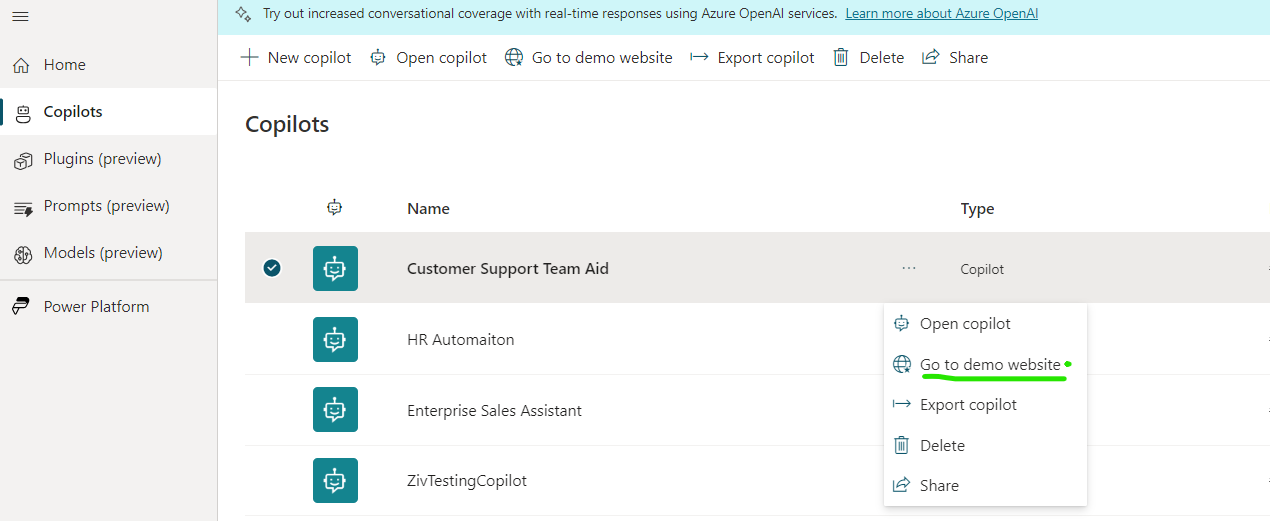Open Plugins (preview) from sidebar

(22, 160)
